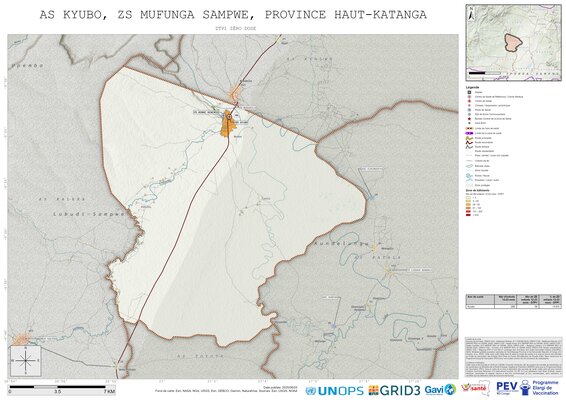Click the Légende heading
Viewport: 566px width, 400px height.
point(472,87)
